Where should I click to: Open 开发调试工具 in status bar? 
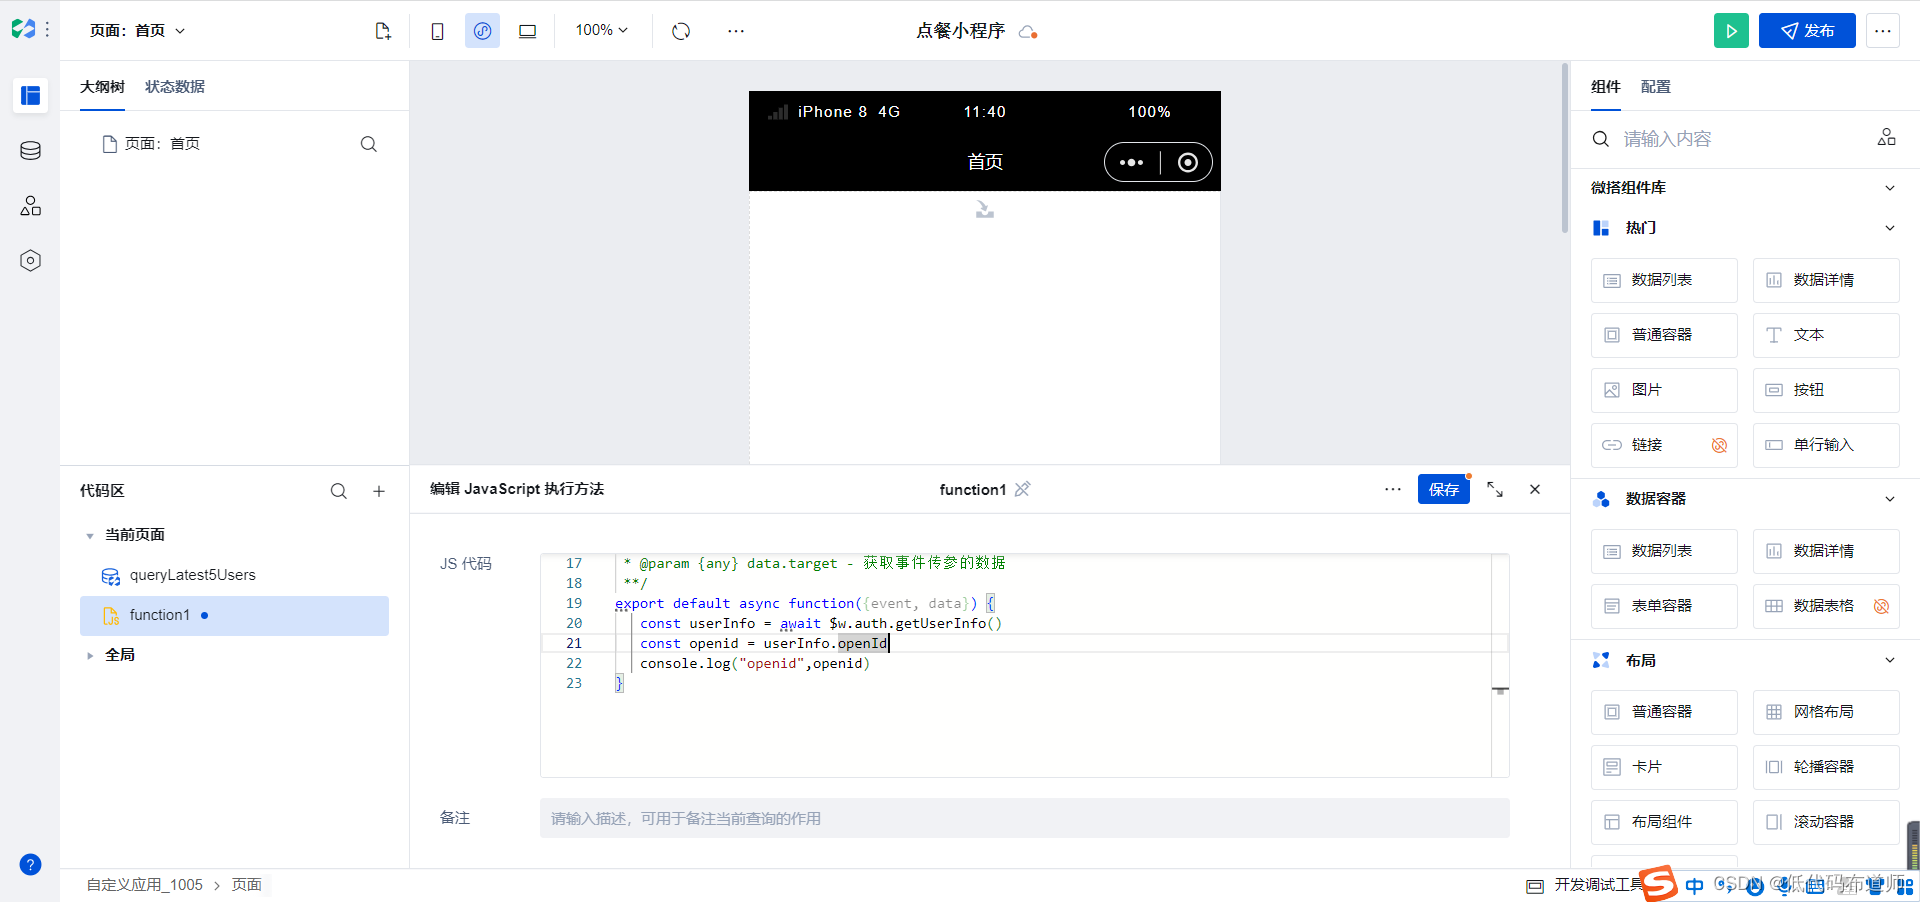point(1586,885)
